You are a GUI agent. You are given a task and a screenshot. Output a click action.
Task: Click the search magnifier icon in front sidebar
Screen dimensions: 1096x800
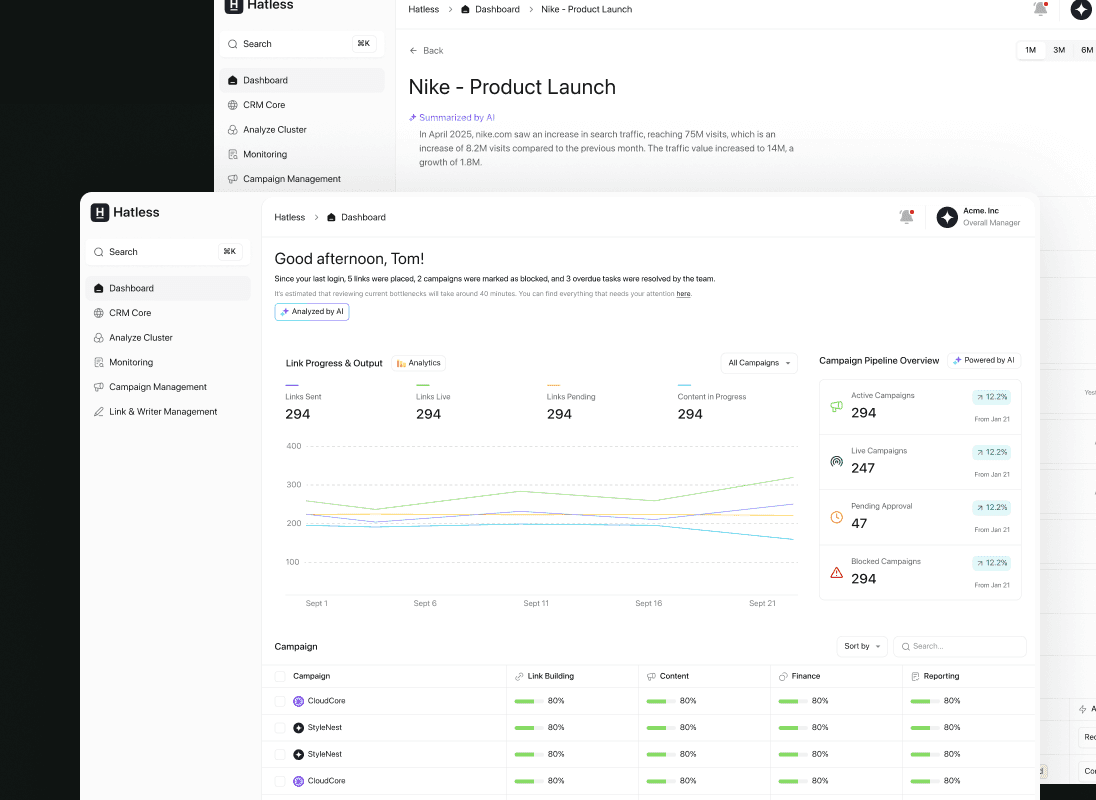click(99, 252)
